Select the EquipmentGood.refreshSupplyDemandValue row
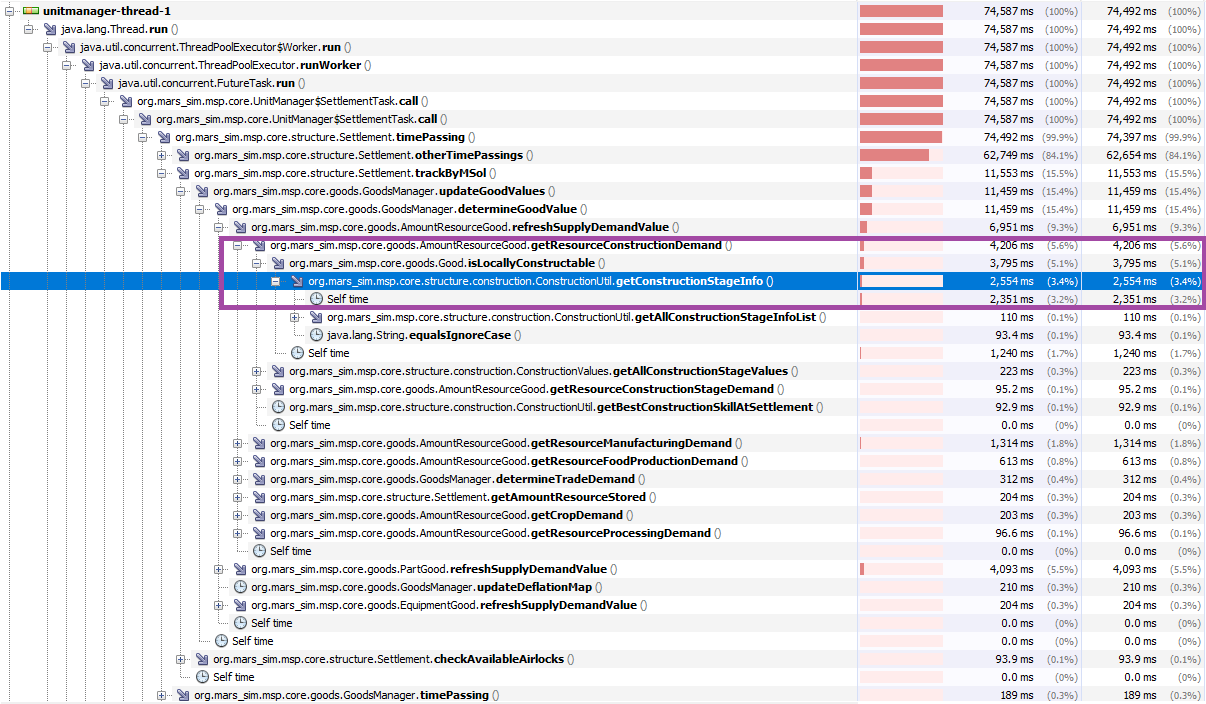This screenshot has width=1206, height=704. pos(447,605)
